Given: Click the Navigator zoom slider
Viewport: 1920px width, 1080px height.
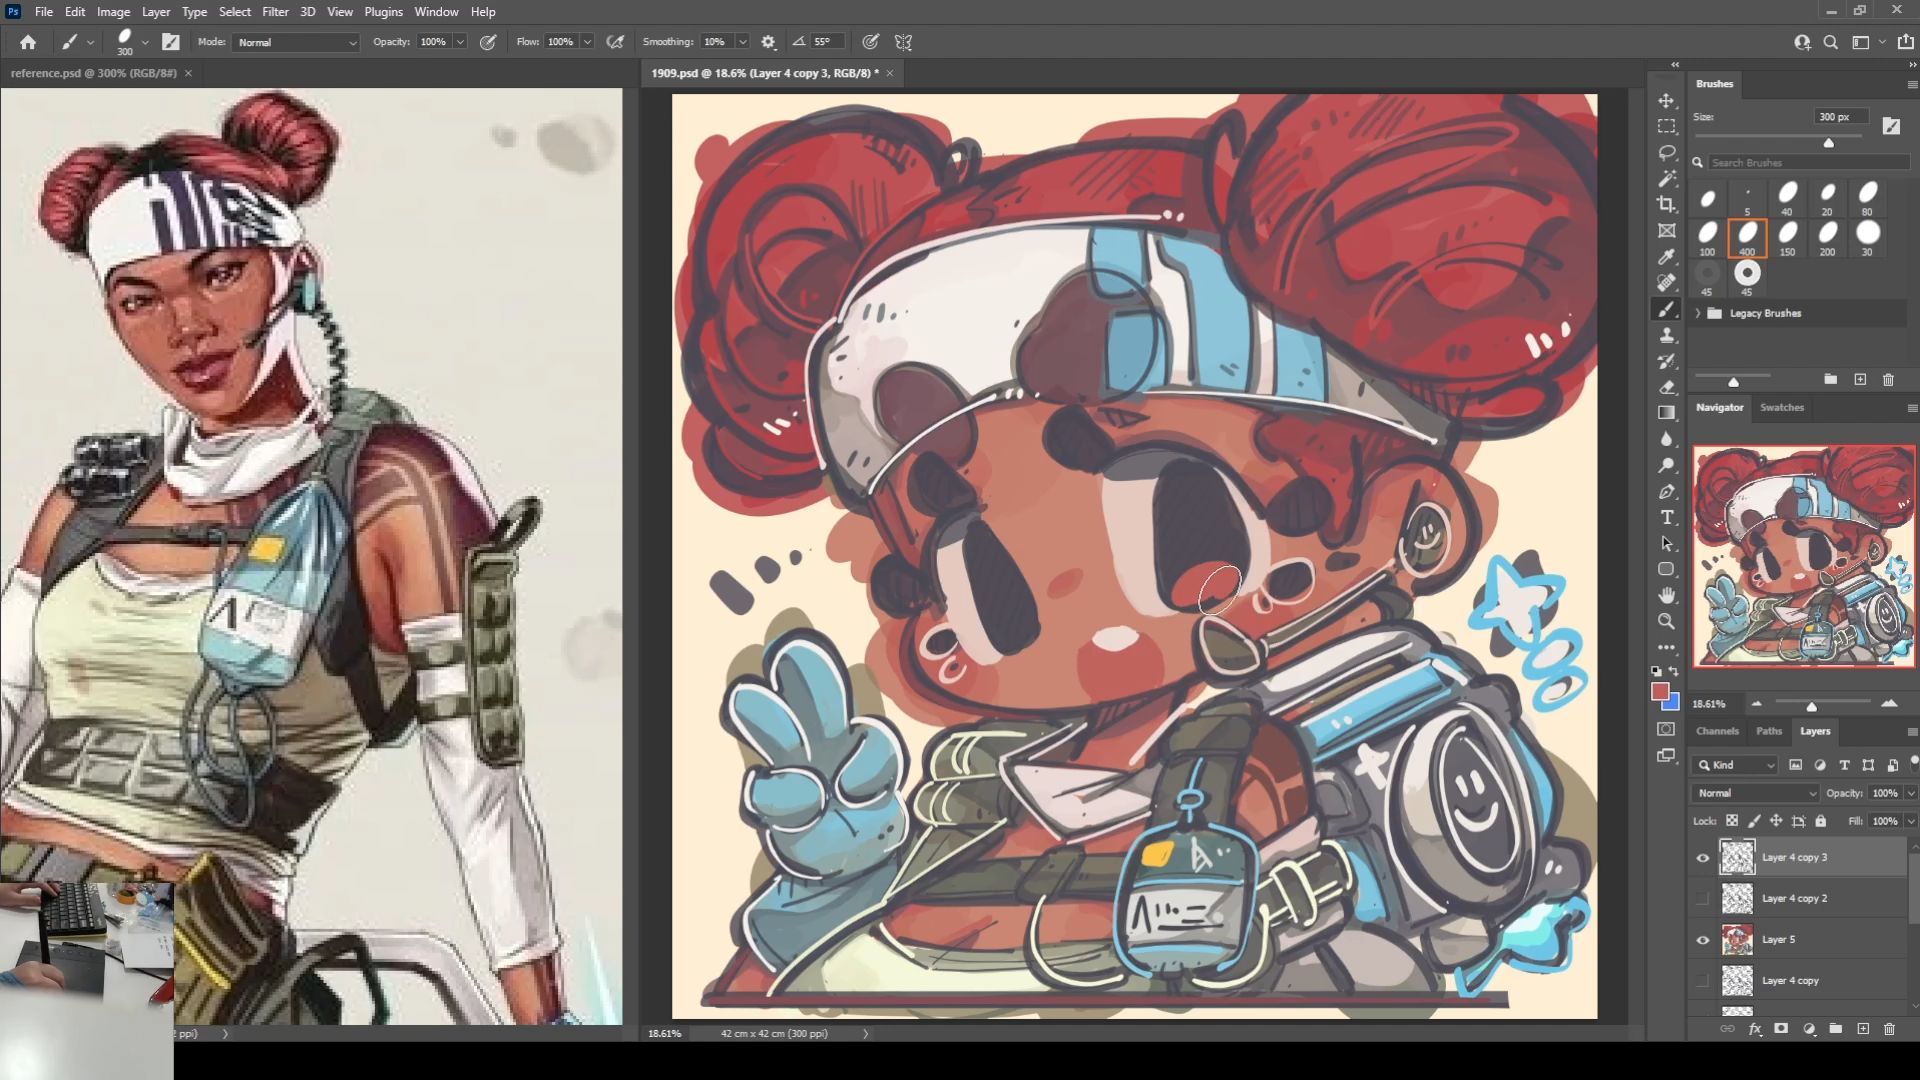Looking at the screenshot, I should tap(1811, 707).
